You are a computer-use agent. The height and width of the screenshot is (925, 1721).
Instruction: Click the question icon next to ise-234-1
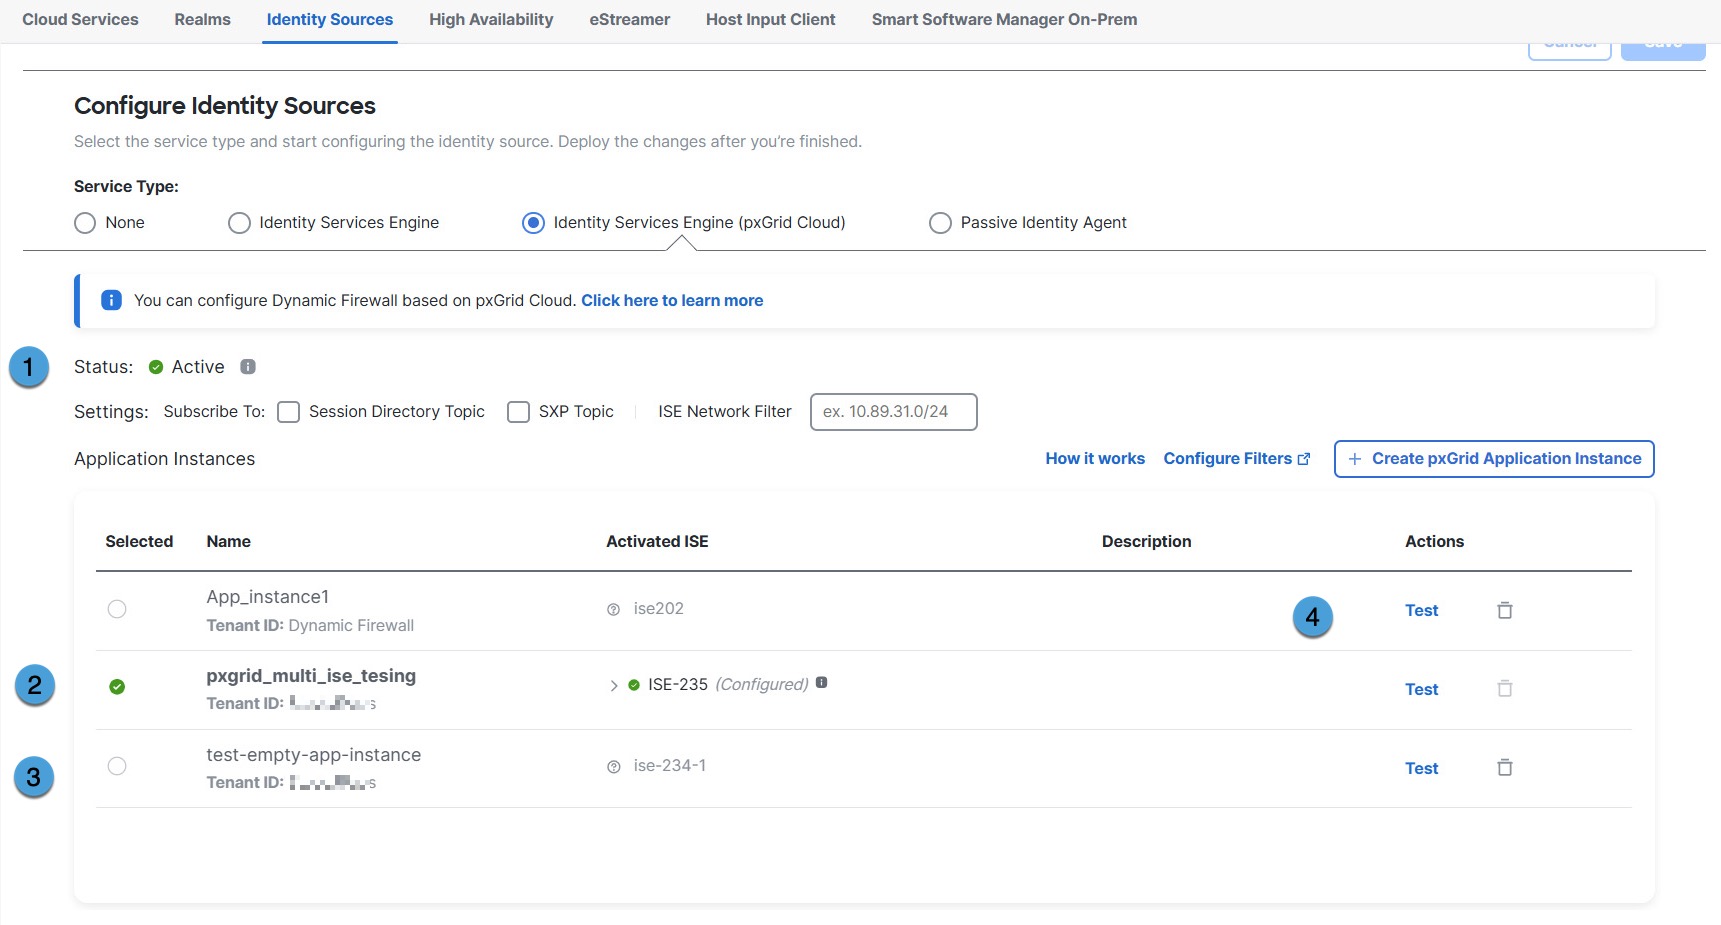click(614, 767)
